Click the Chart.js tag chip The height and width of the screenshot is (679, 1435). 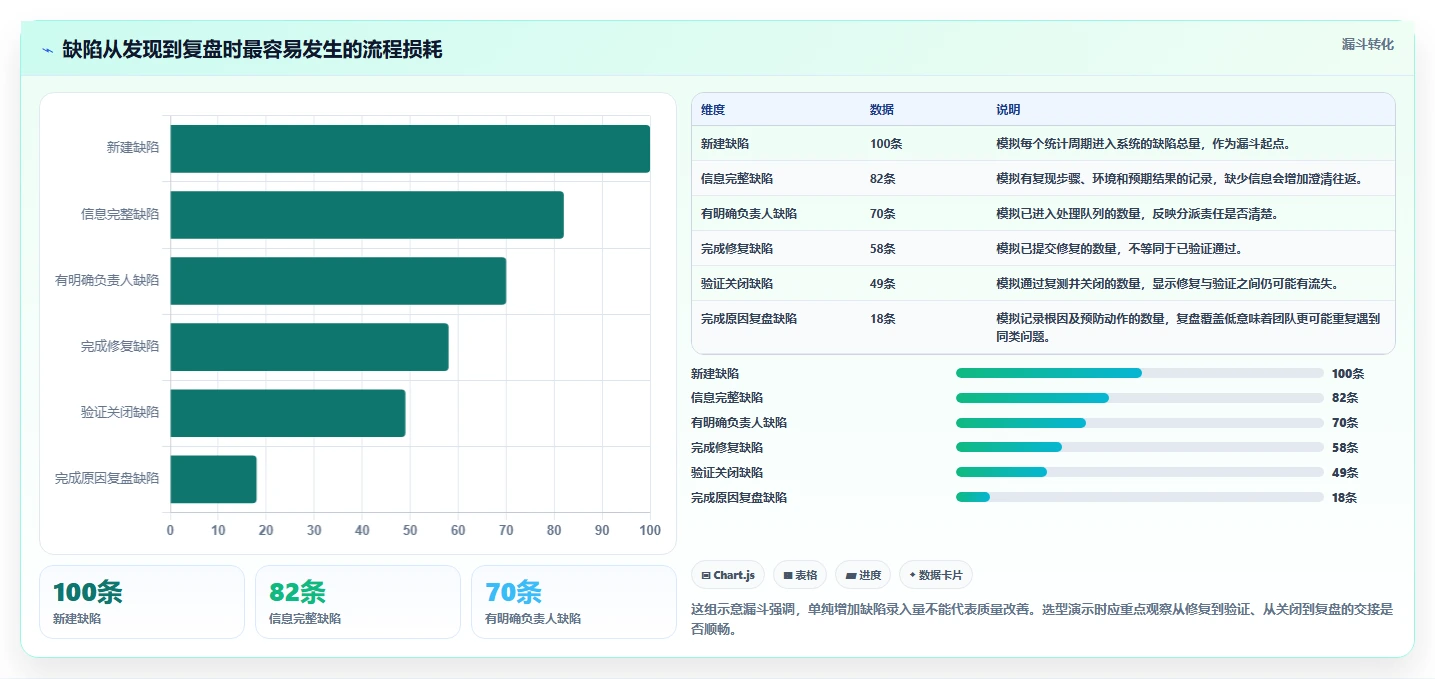(x=728, y=575)
